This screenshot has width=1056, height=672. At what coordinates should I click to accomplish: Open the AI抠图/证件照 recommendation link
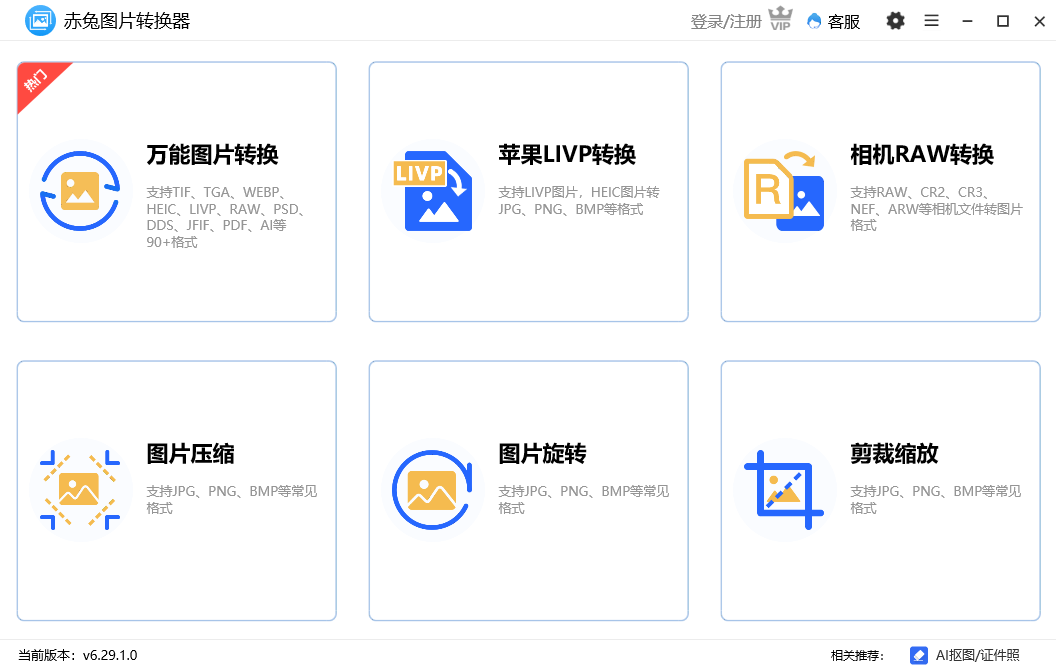click(980, 655)
